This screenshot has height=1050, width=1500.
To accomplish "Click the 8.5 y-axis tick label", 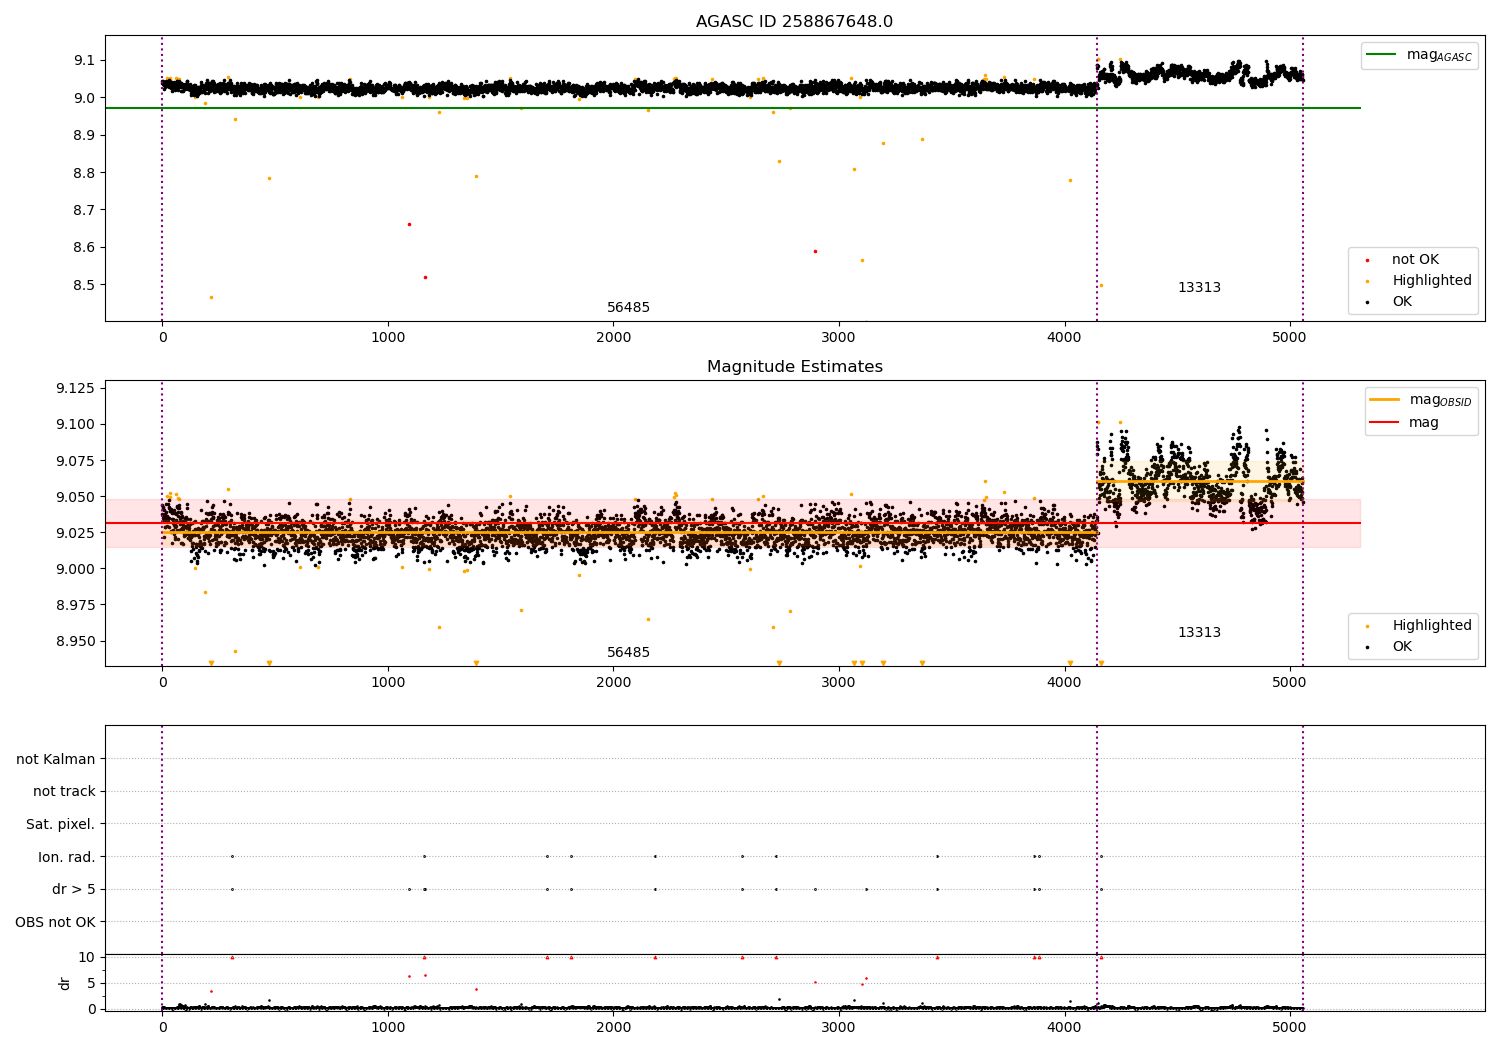I will click(85, 285).
